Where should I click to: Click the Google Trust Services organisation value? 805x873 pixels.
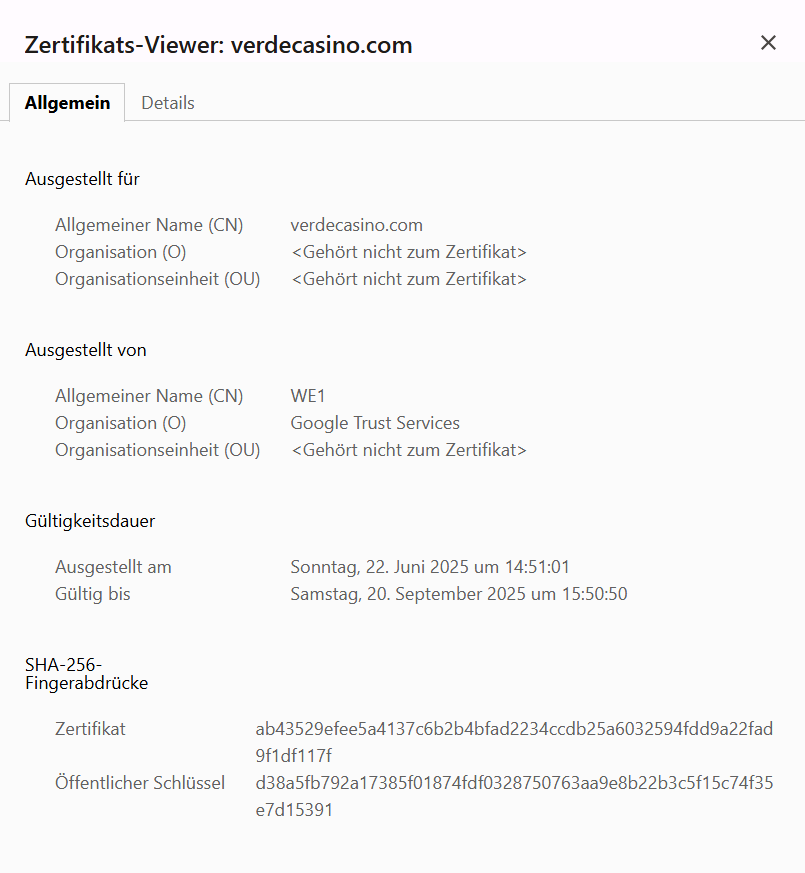375,423
